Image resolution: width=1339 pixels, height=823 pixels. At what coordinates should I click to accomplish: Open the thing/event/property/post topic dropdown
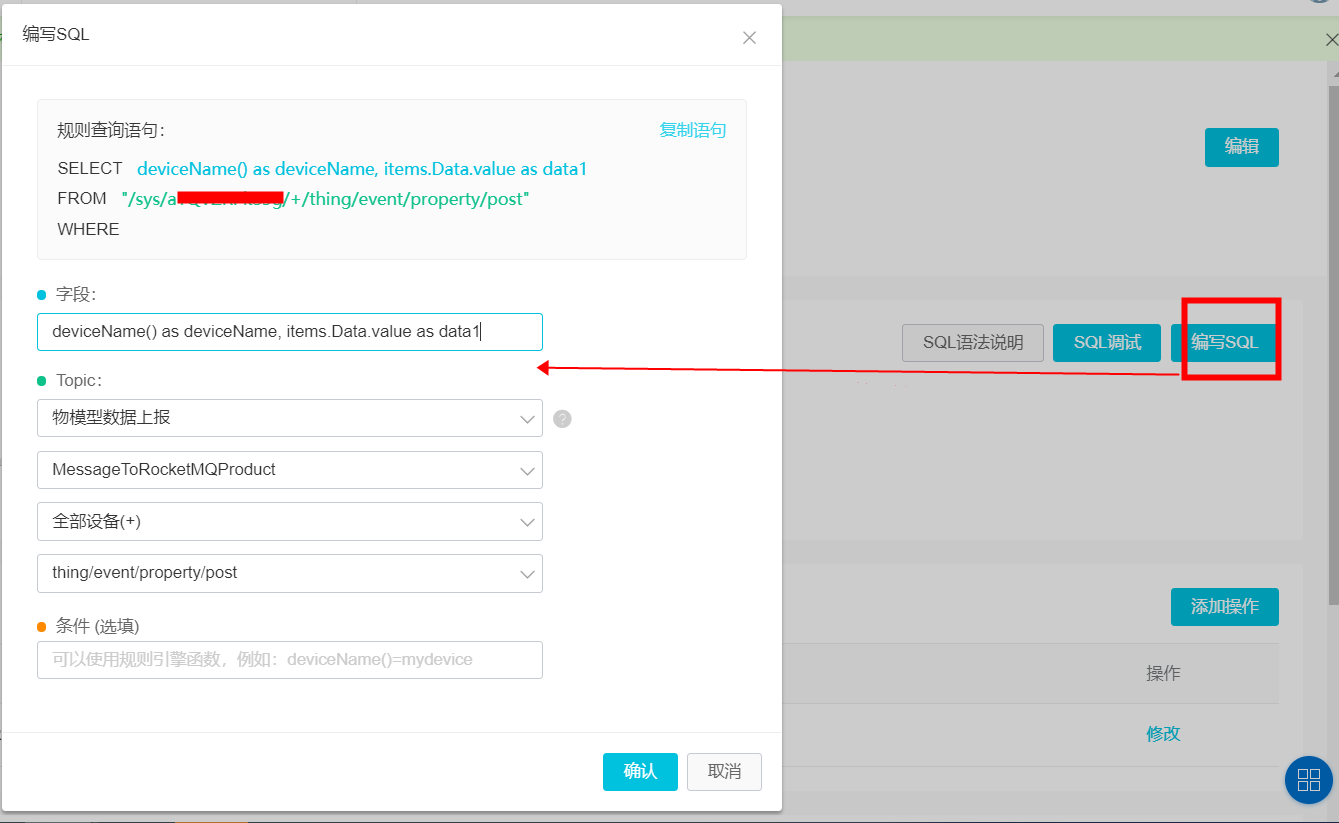click(x=290, y=573)
